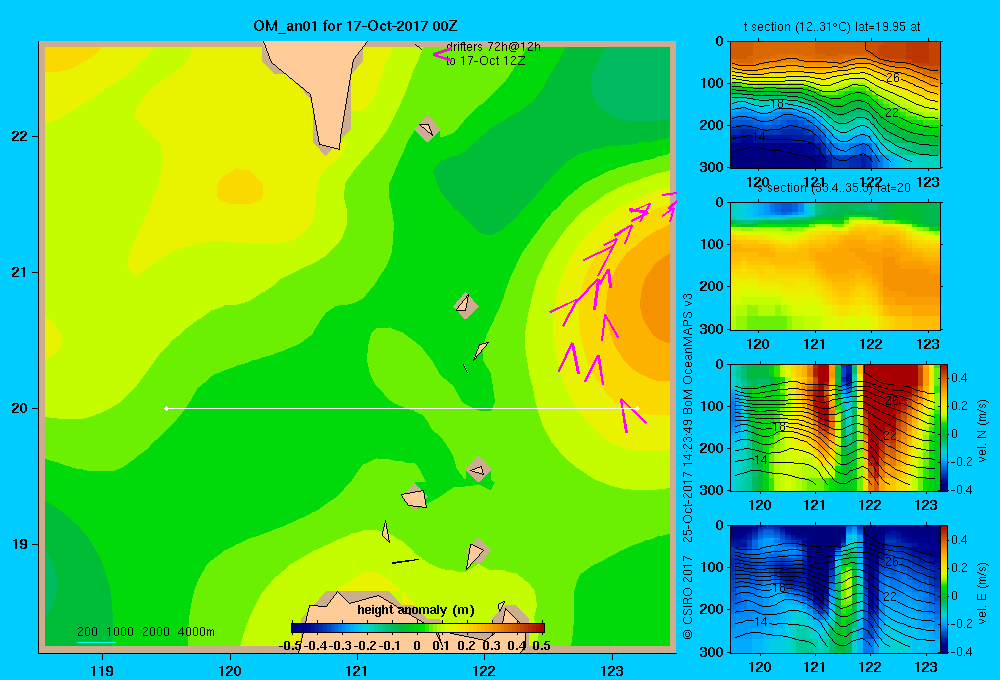
Task: Click latitude label 19 on main map
Action: tap(20, 544)
